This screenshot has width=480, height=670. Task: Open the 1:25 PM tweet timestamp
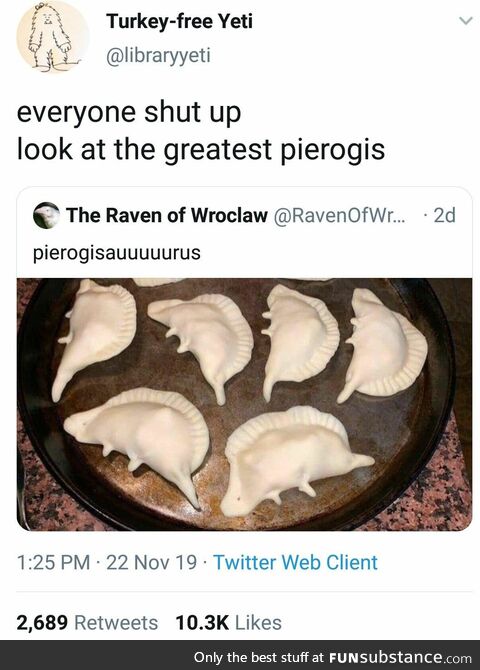click(53, 562)
